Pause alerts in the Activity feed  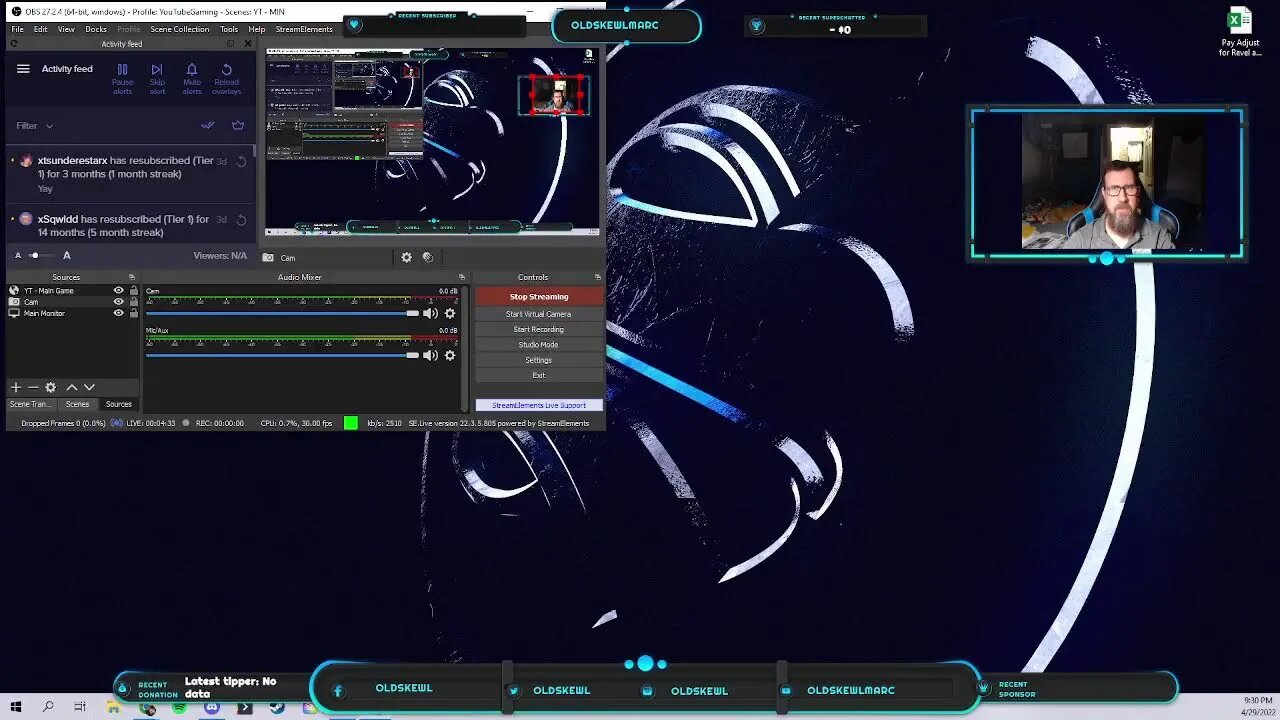coord(122,78)
